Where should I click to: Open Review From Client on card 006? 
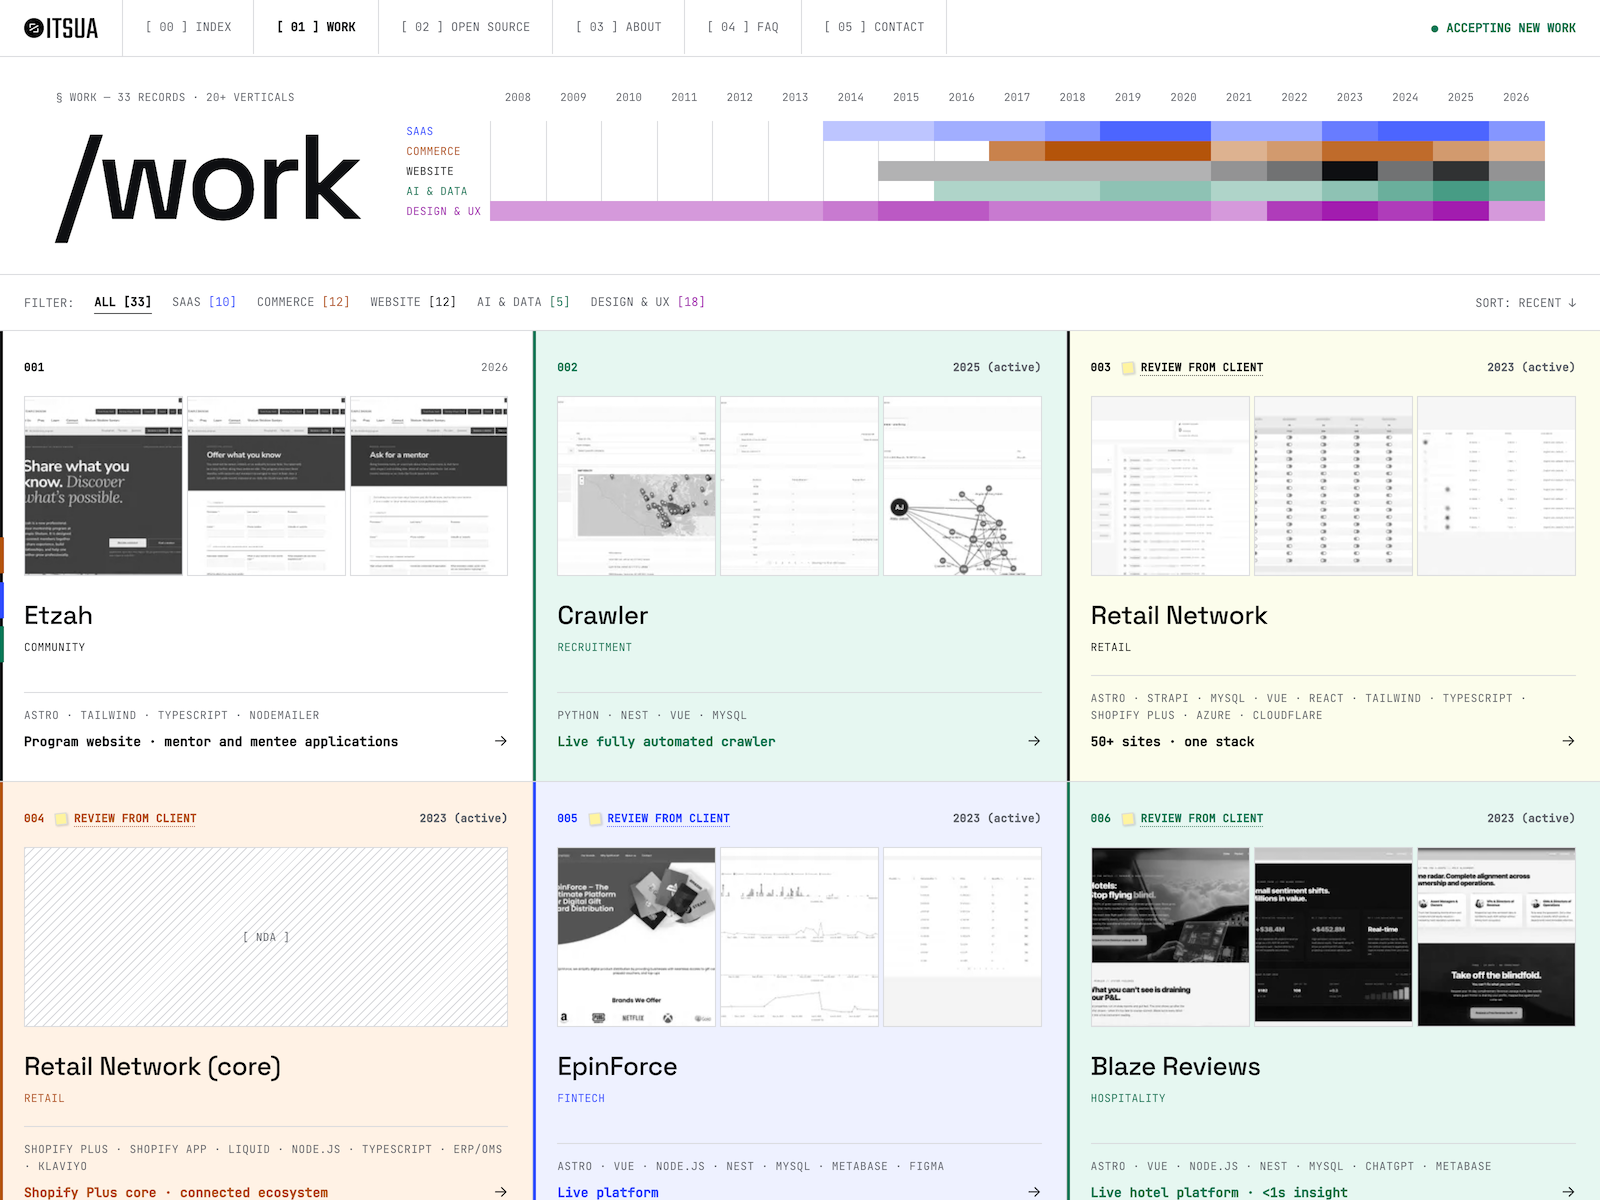point(1202,819)
